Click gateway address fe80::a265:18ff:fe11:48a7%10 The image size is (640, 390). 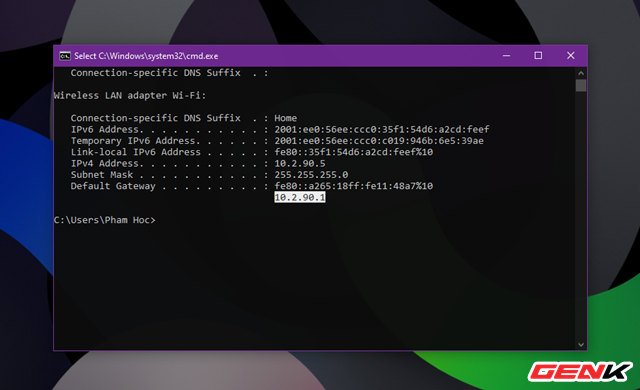(x=353, y=186)
